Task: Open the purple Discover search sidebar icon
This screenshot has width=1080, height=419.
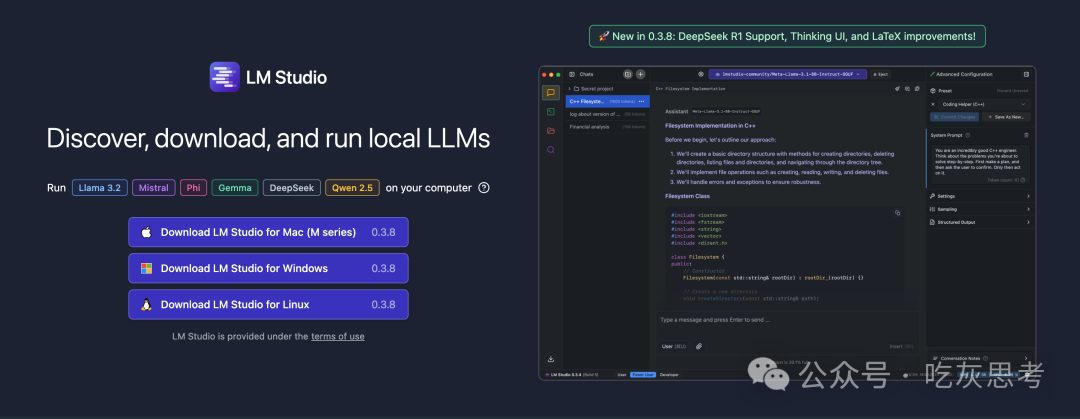Action: [x=551, y=150]
